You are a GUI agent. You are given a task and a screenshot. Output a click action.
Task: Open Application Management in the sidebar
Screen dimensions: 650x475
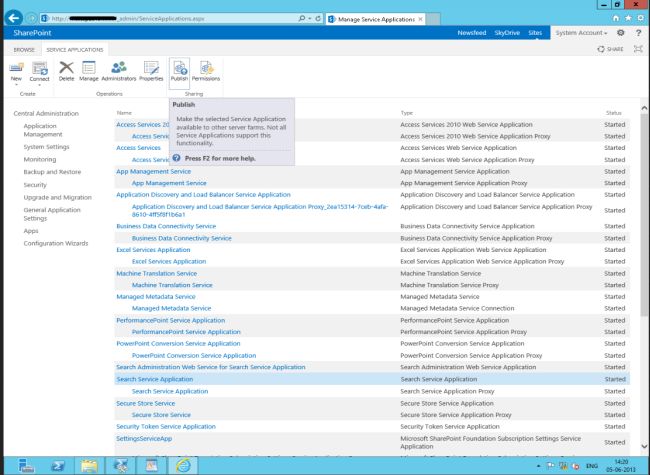coord(43,130)
